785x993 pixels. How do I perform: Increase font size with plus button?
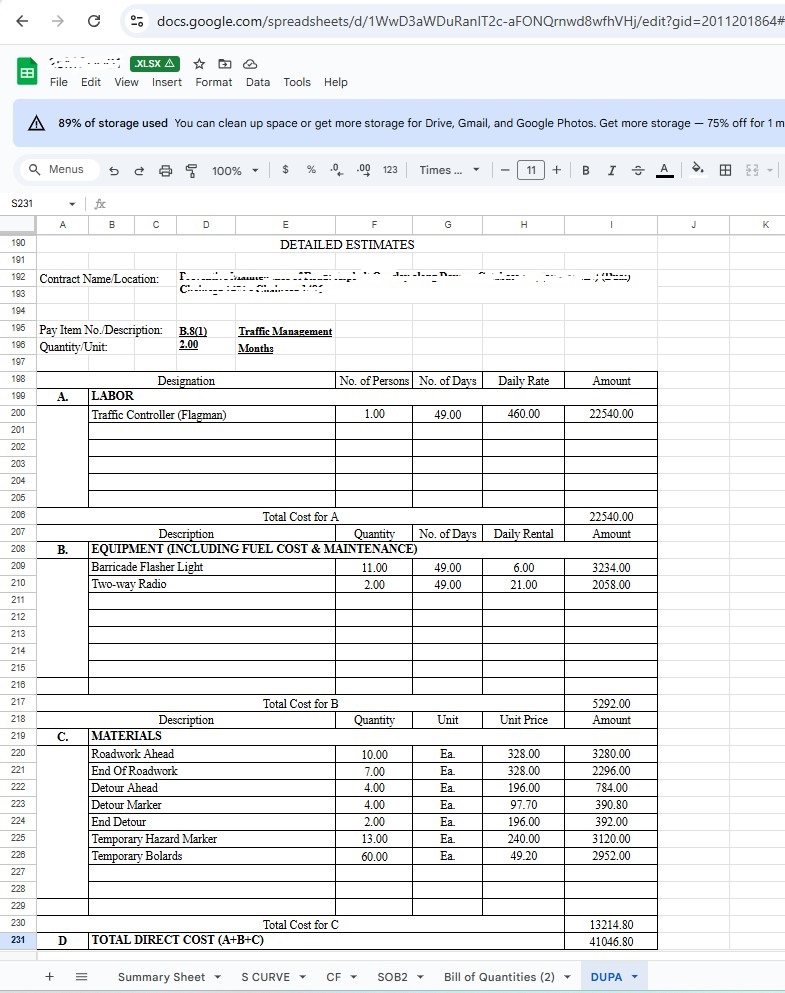(x=556, y=170)
